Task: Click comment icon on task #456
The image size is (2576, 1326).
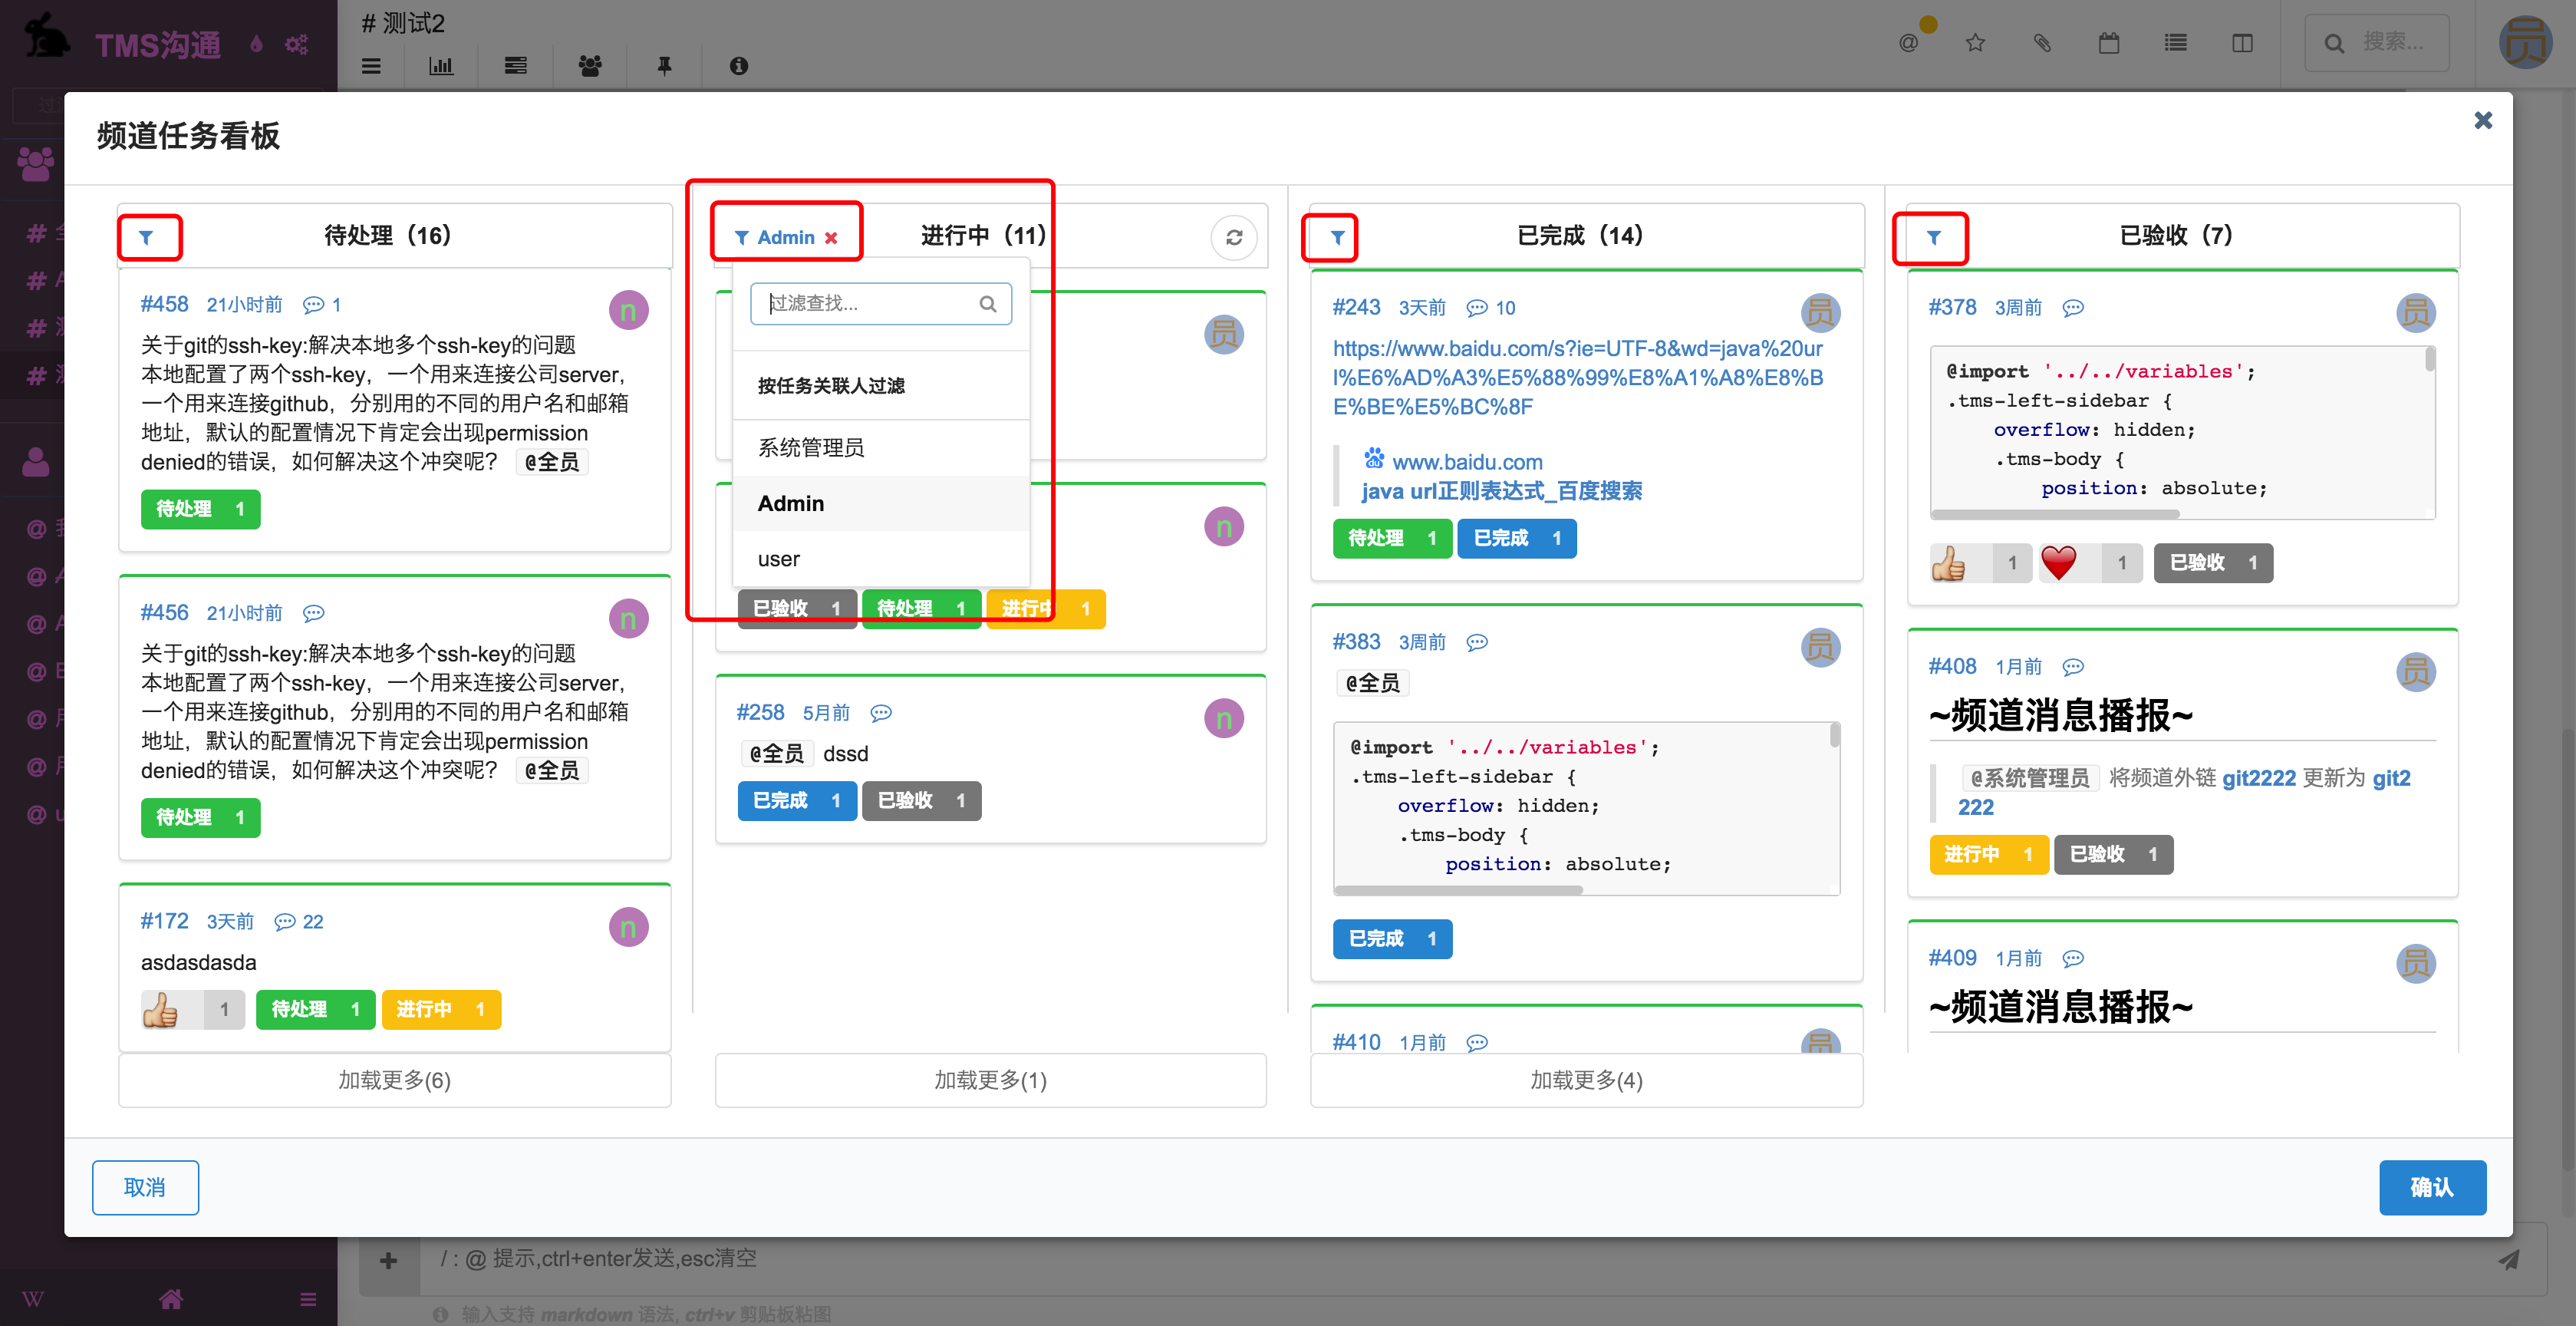Action: click(x=314, y=613)
